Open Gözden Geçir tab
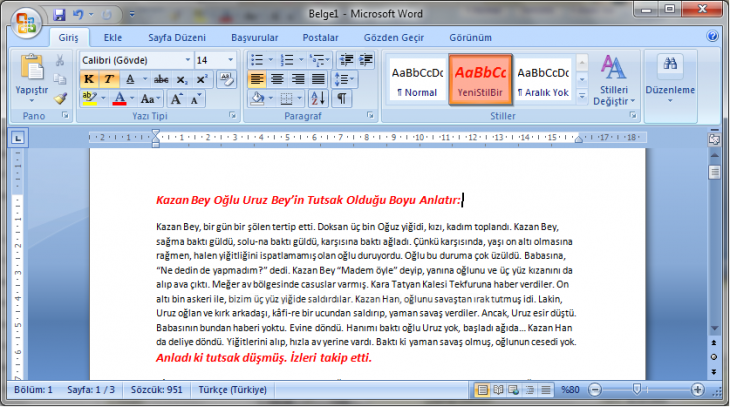This screenshot has width=730, height=407. click(394, 38)
